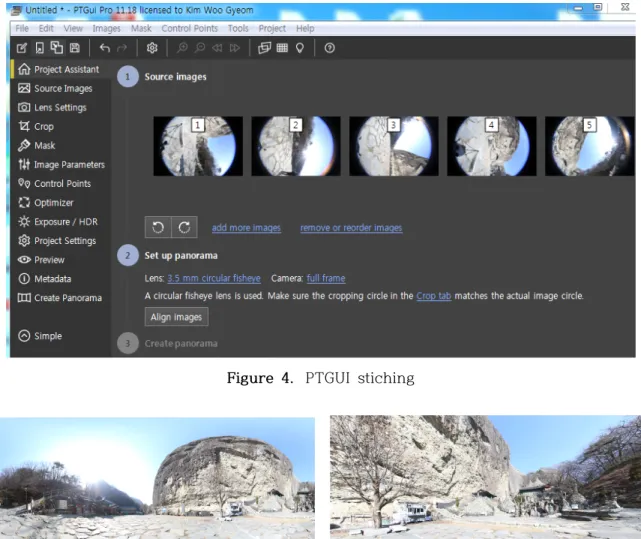Click the Zoom Out magnifier icon
The width and height of the screenshot is (641, 539).
(200, 48)
